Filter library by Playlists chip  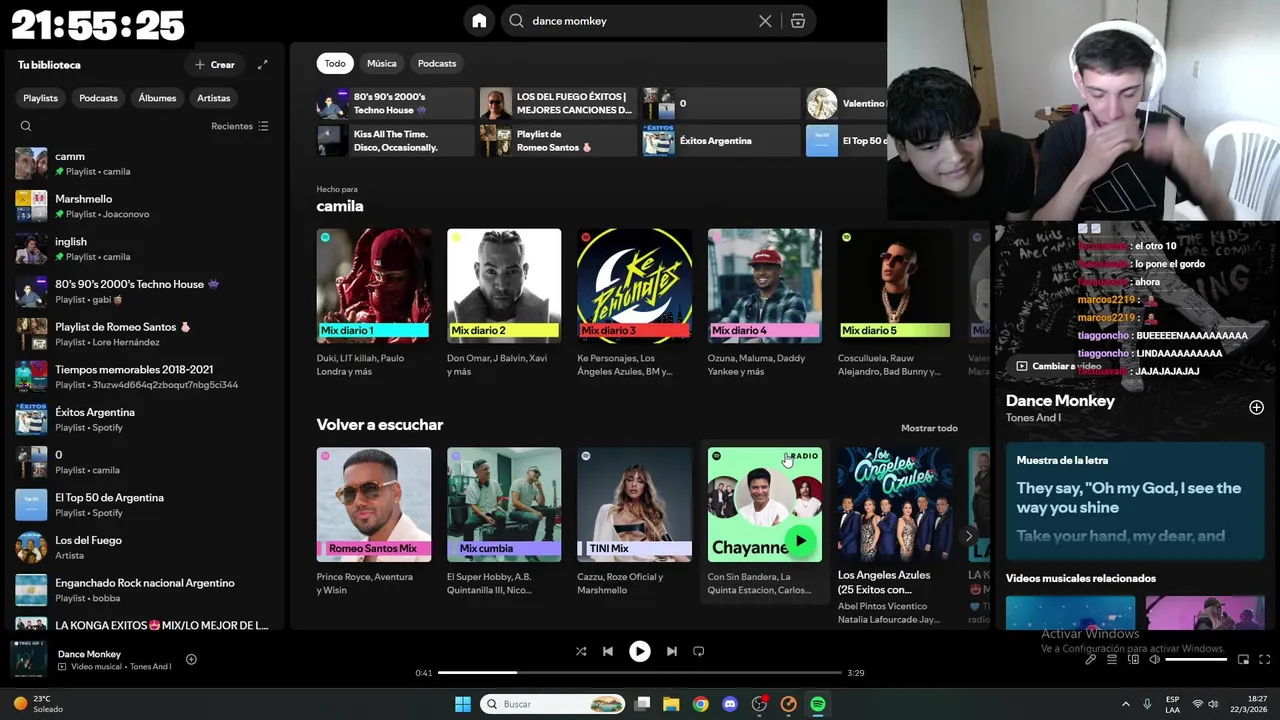point(41,98)
